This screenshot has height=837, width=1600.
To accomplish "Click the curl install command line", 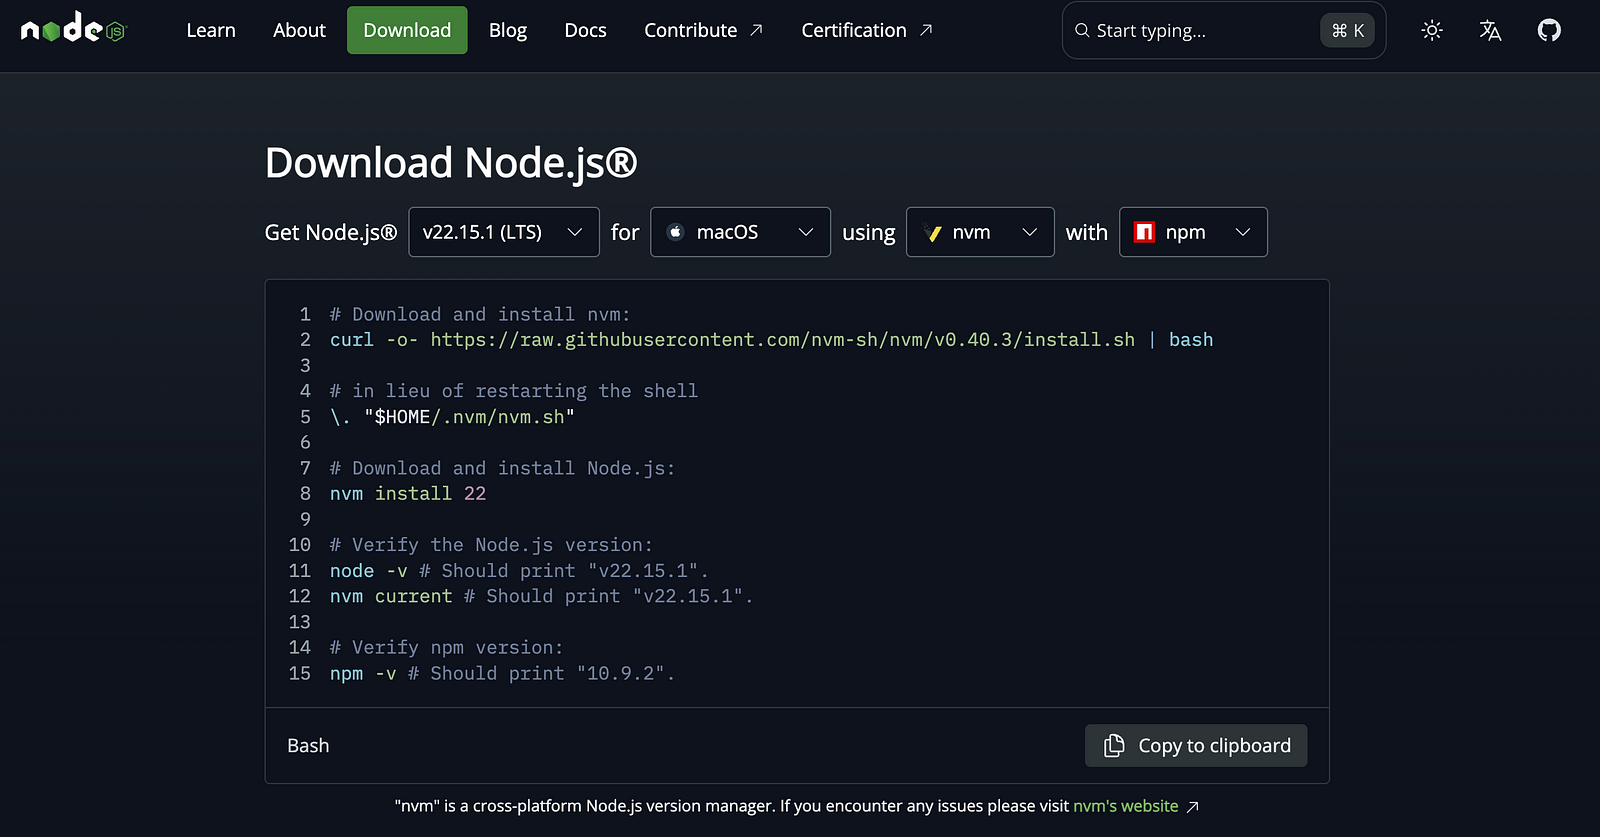I will (x=771, y=340).
